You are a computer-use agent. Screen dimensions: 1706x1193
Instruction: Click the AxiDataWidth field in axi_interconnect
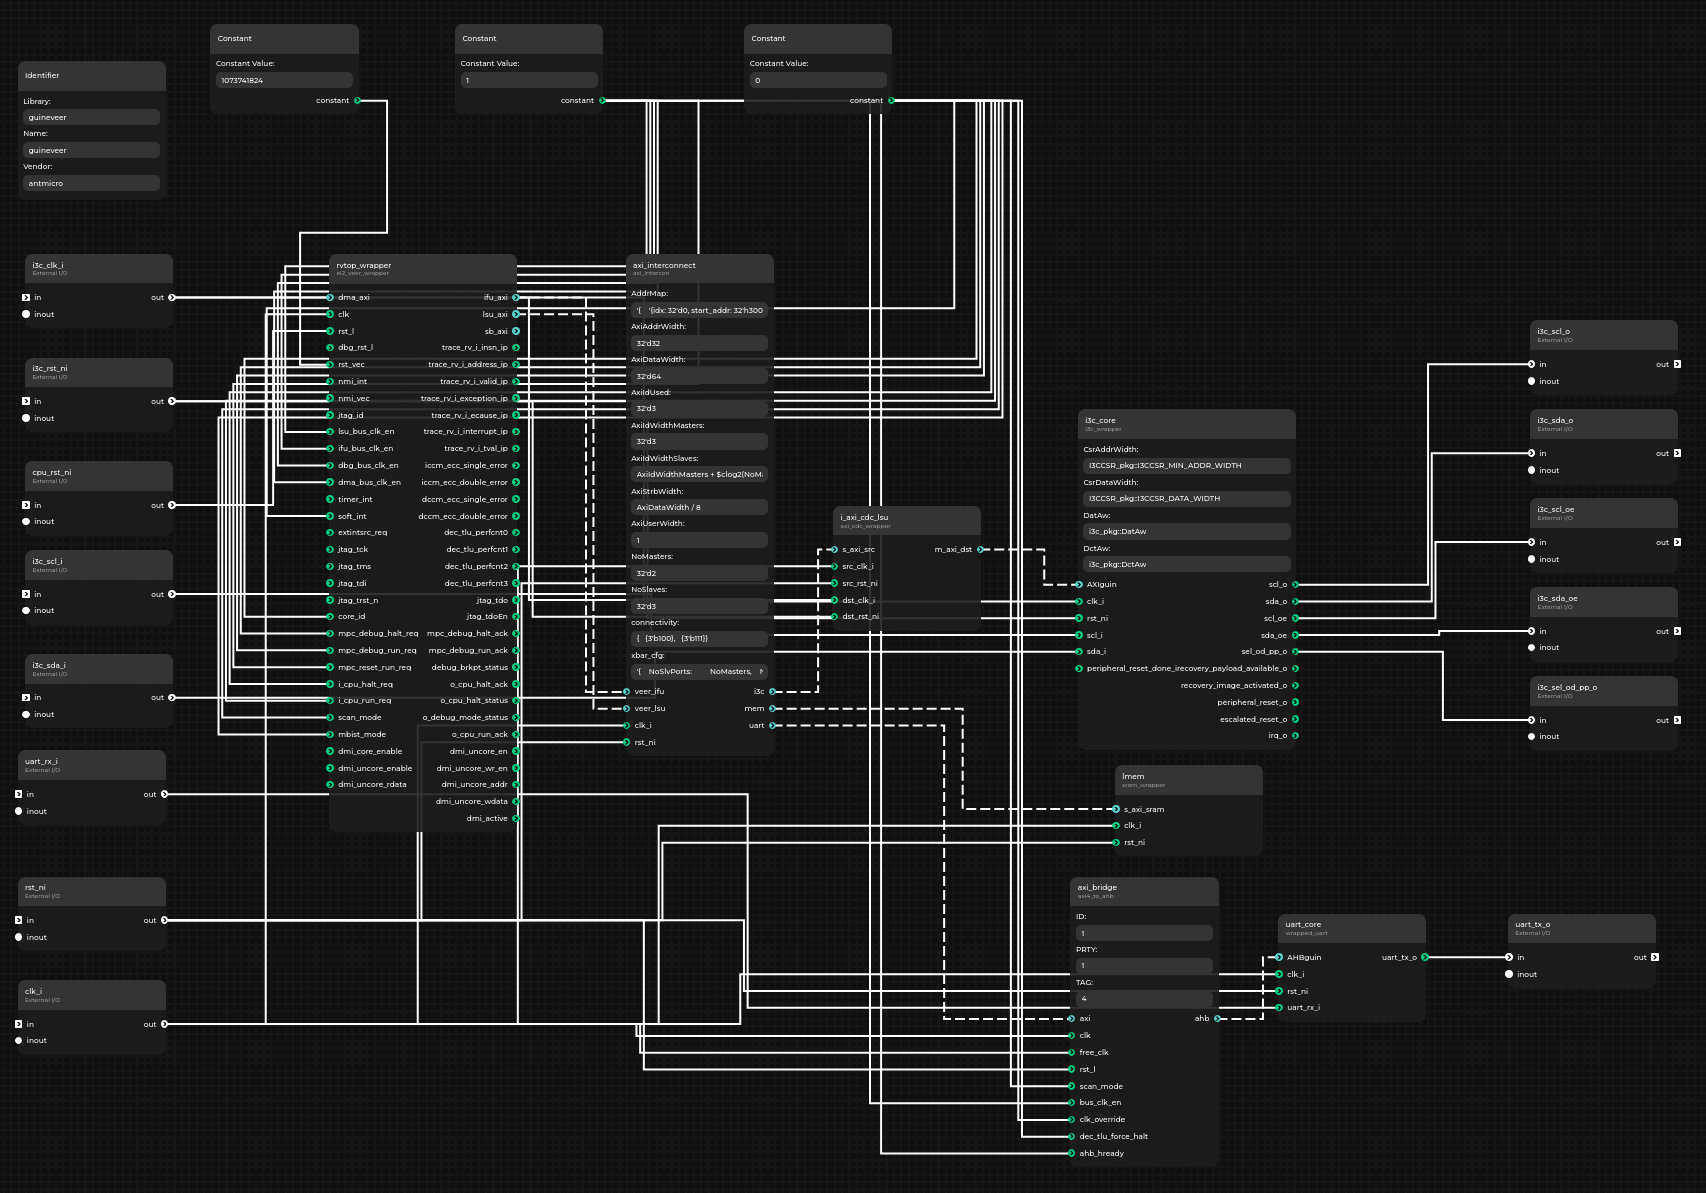pyautogui.click(x=699, y=376)
